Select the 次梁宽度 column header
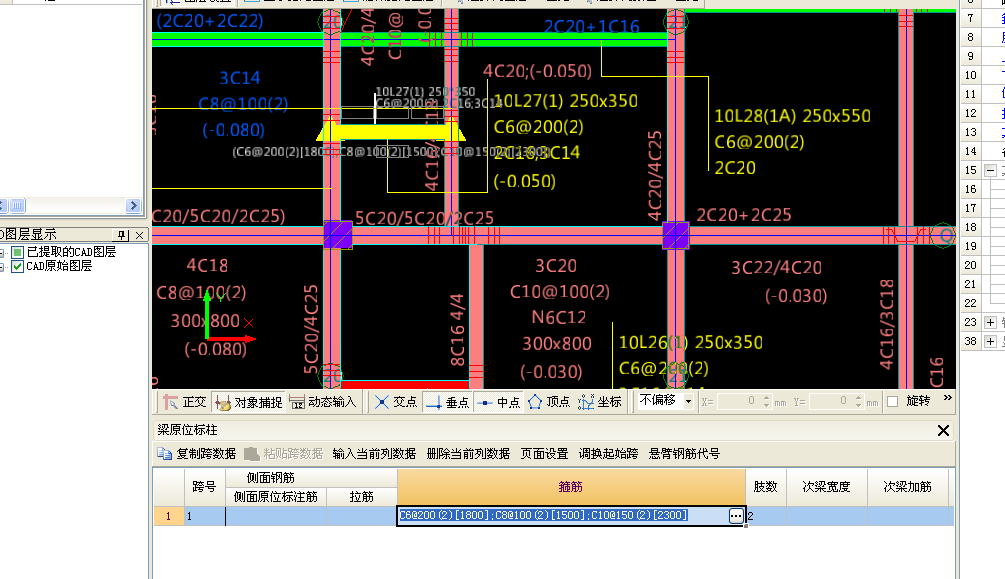The width and height of the screenshot is (1005, 579). click(x=826, y=487)
